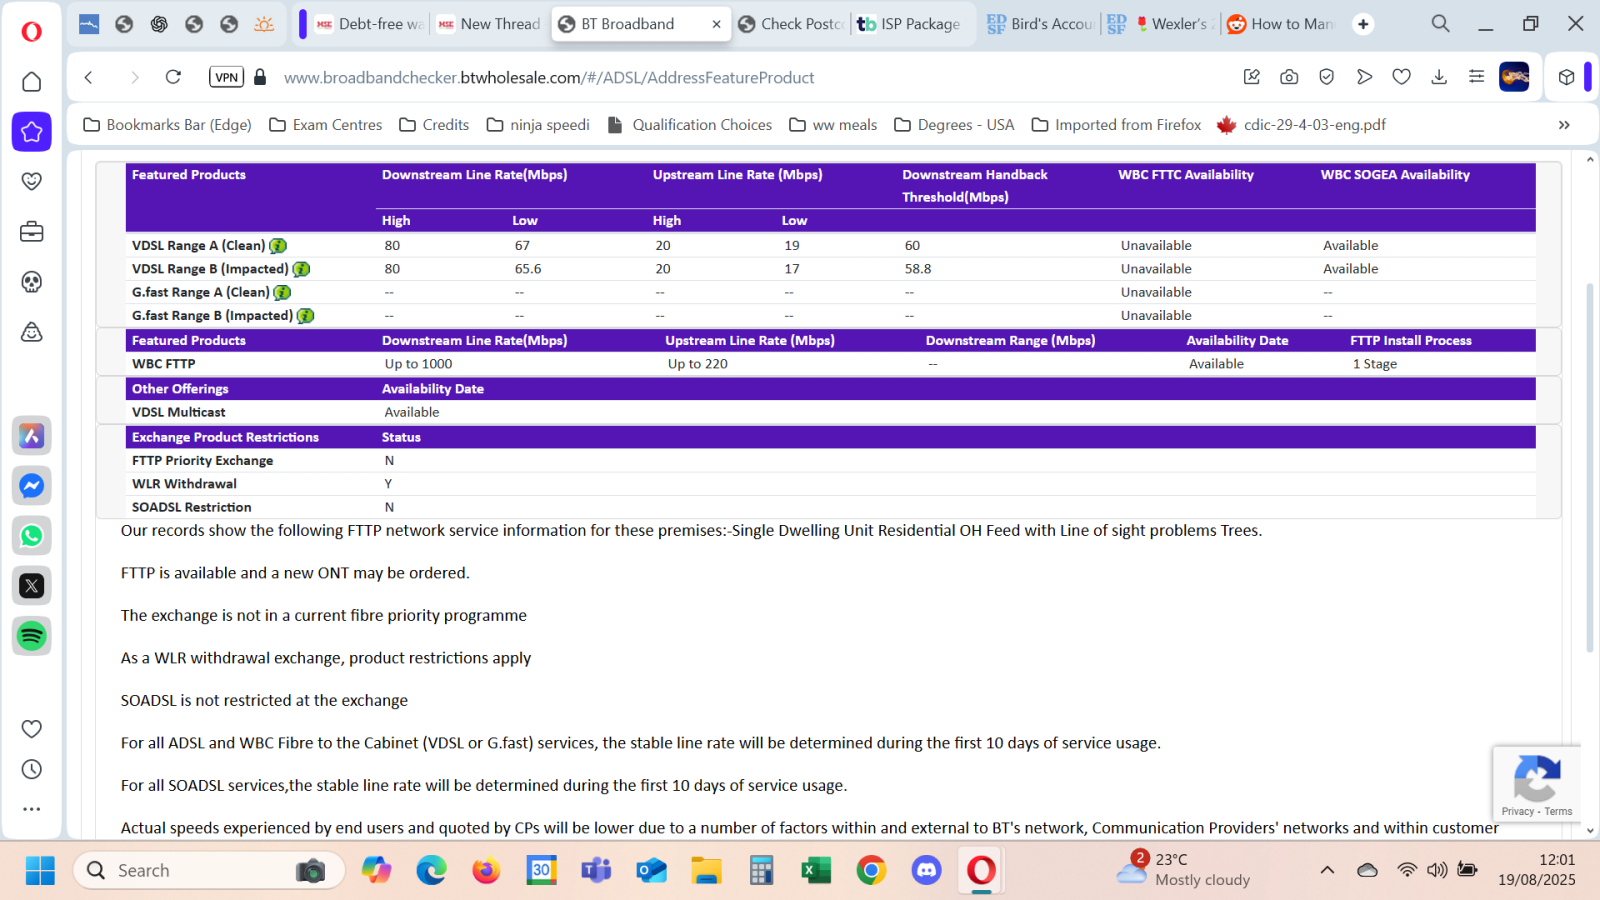Click info icon beside G.fast Range B (Impacted)

click(x=306, y=316)
